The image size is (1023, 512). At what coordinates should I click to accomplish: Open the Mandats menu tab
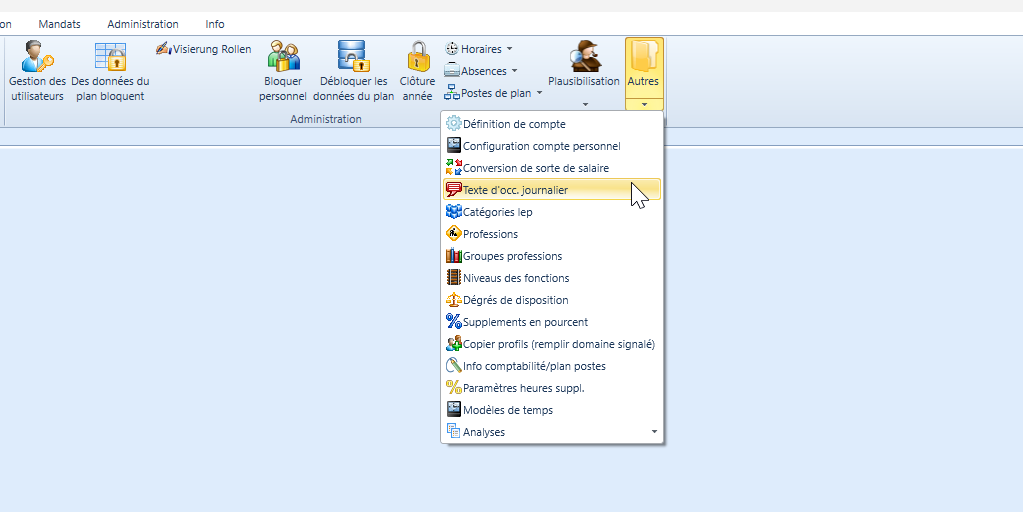(x=59, y=24)
